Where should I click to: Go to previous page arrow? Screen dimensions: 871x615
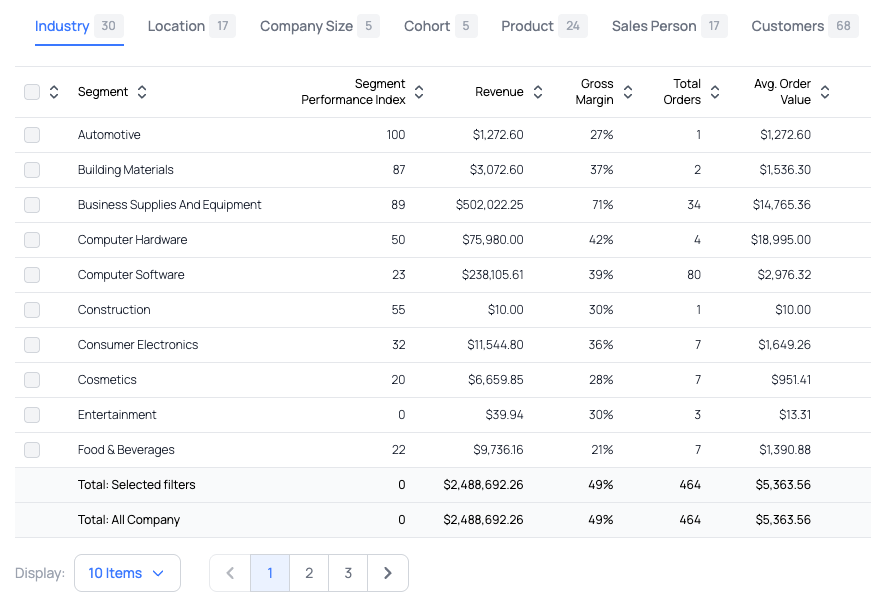[x=230, y=573]
